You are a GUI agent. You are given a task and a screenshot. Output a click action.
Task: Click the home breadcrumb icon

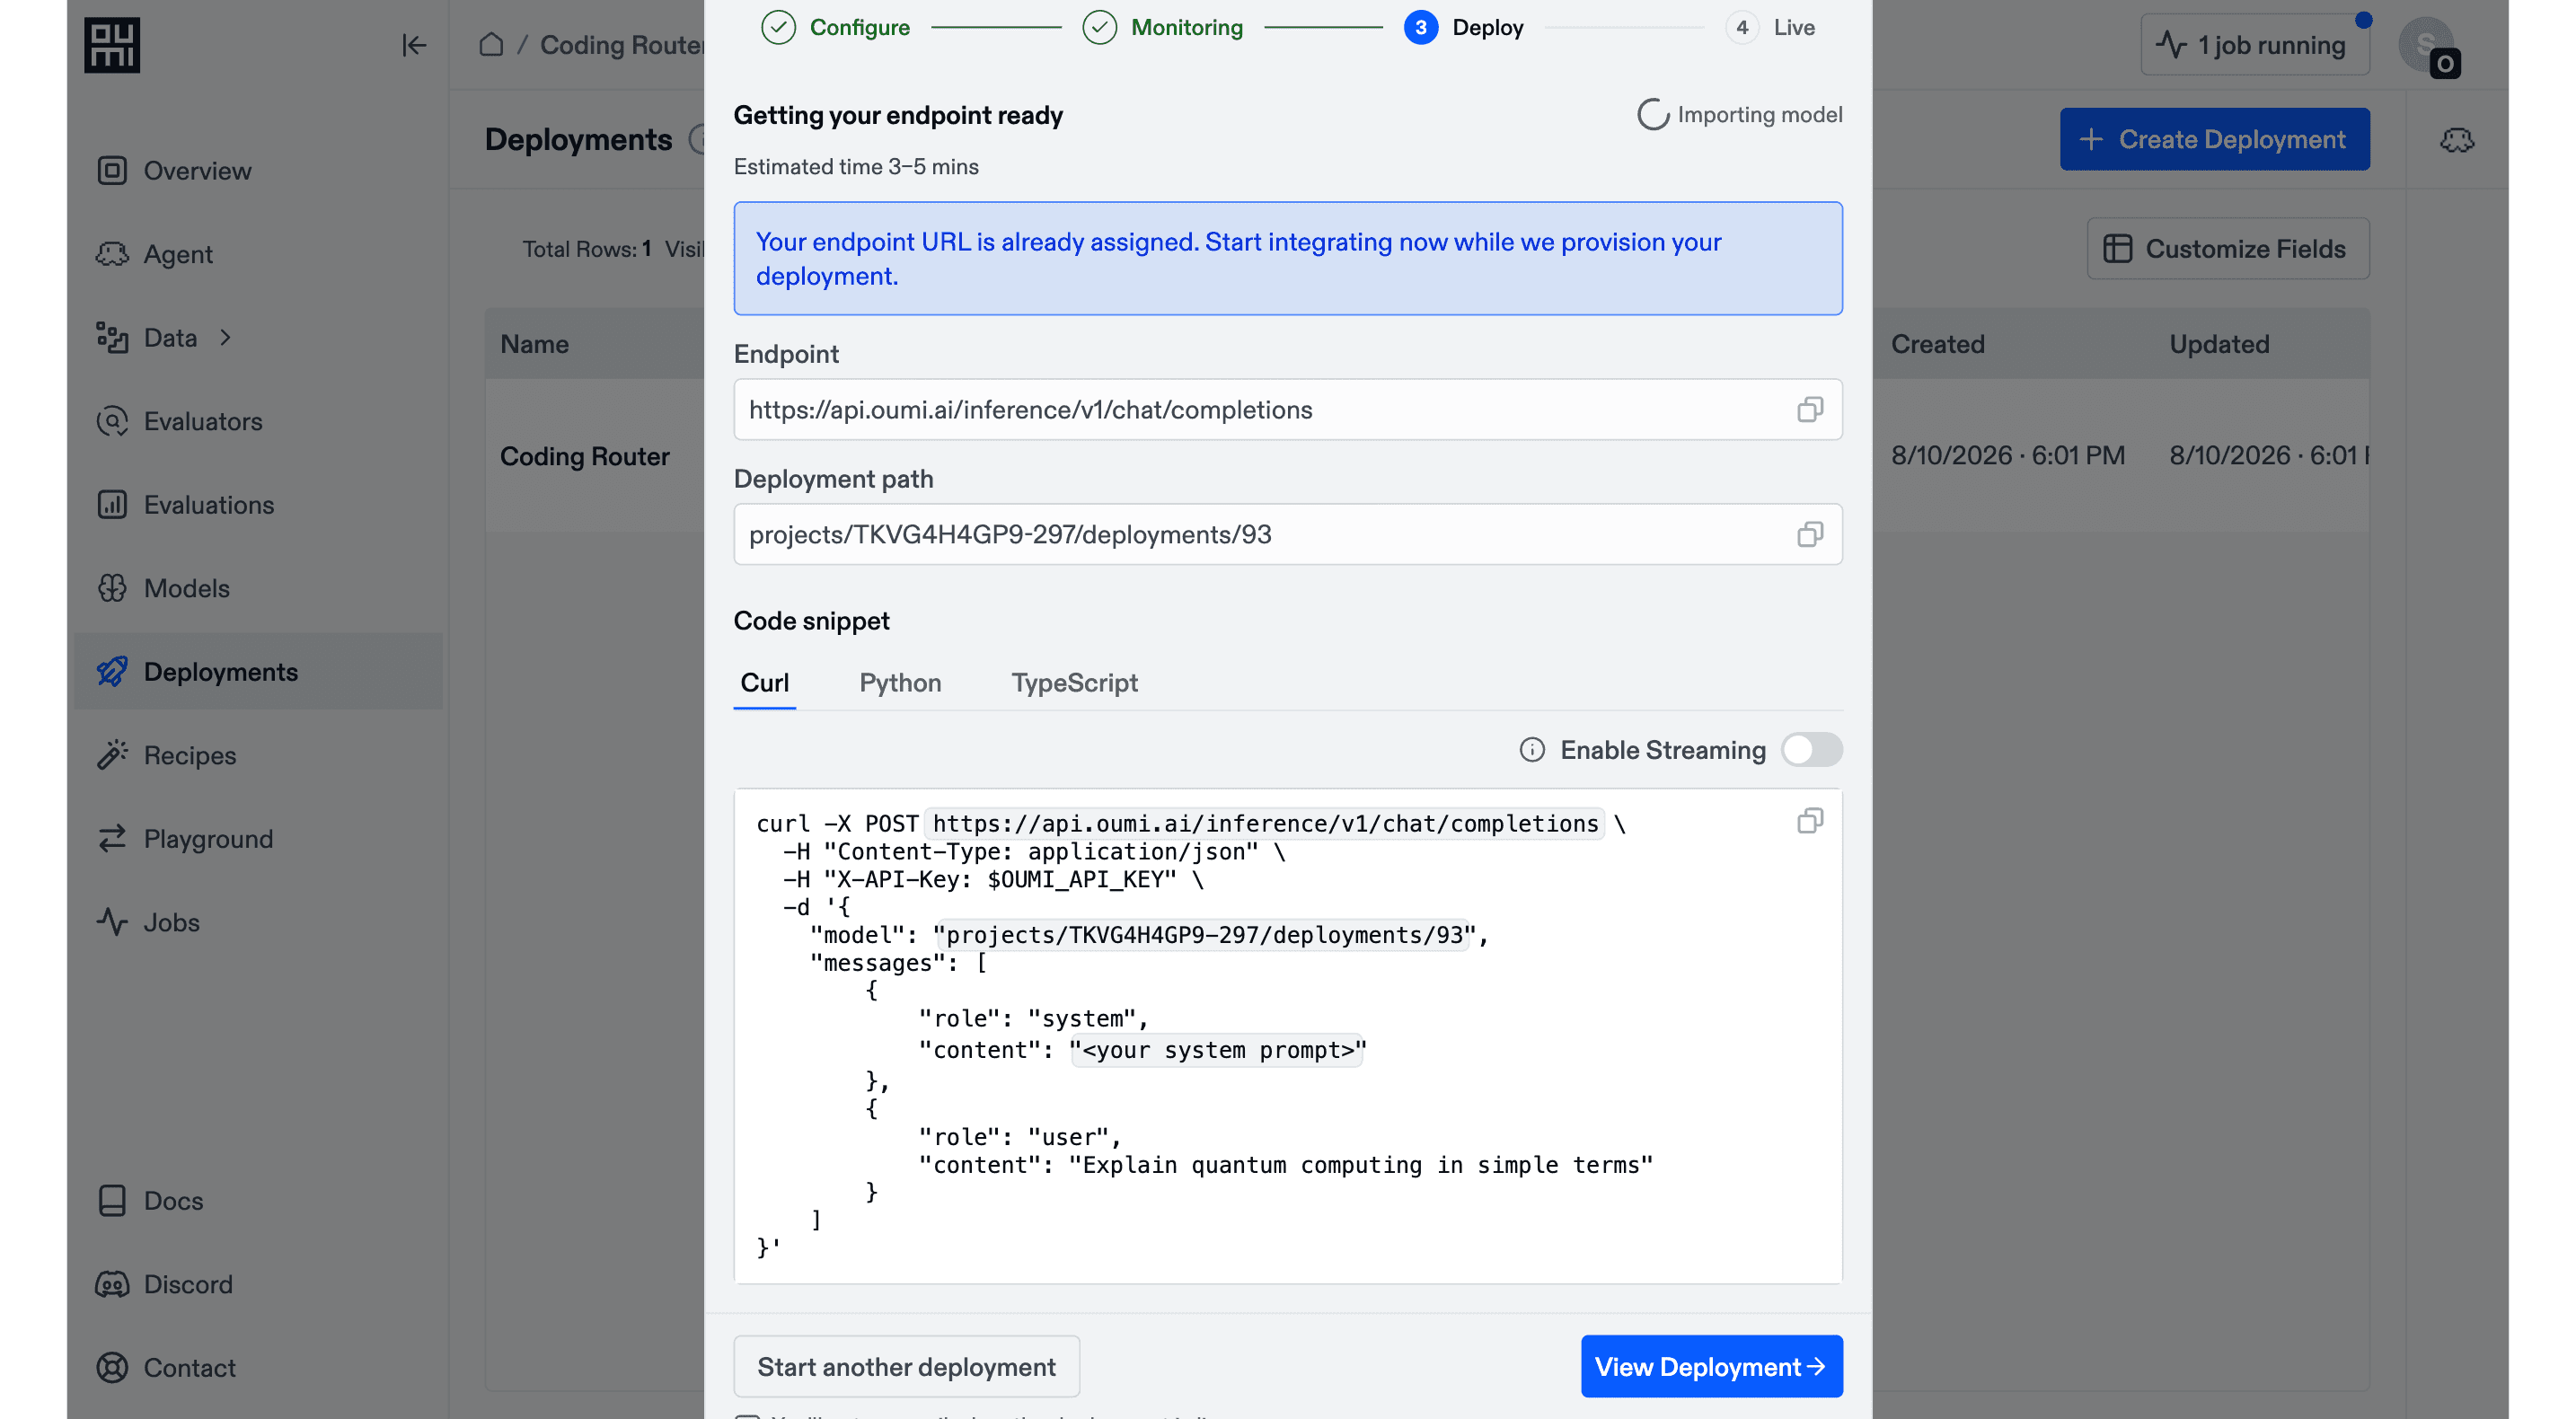click(x=491, y=45)
